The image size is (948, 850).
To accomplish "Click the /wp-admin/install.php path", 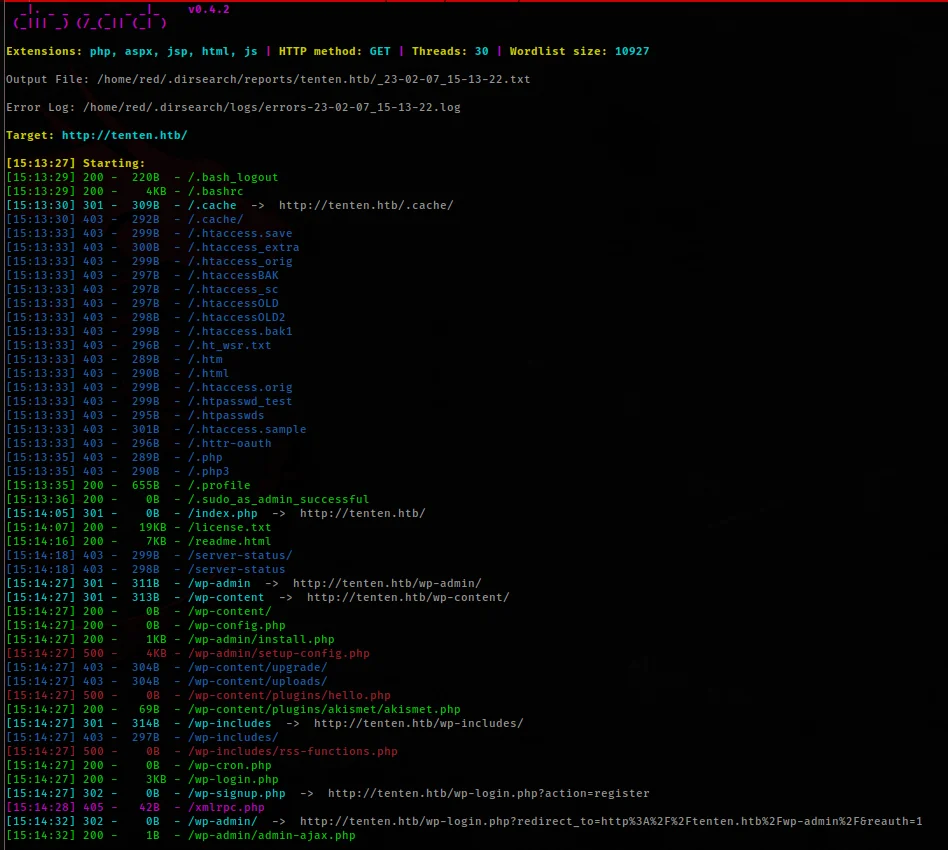I will coord(261,639).
